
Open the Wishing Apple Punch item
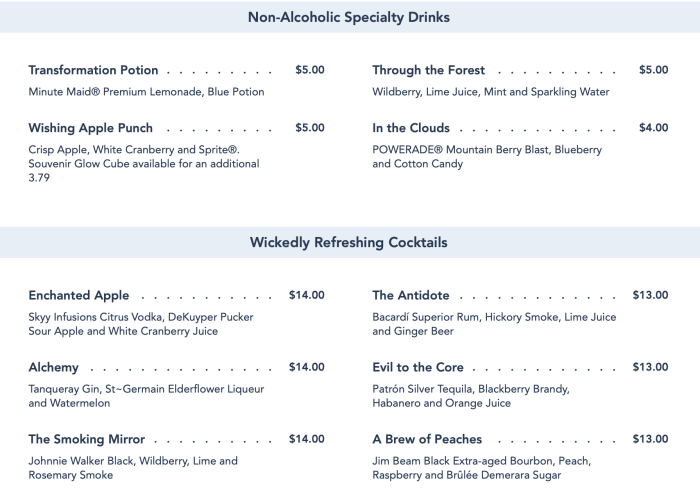tap(91, 128)
